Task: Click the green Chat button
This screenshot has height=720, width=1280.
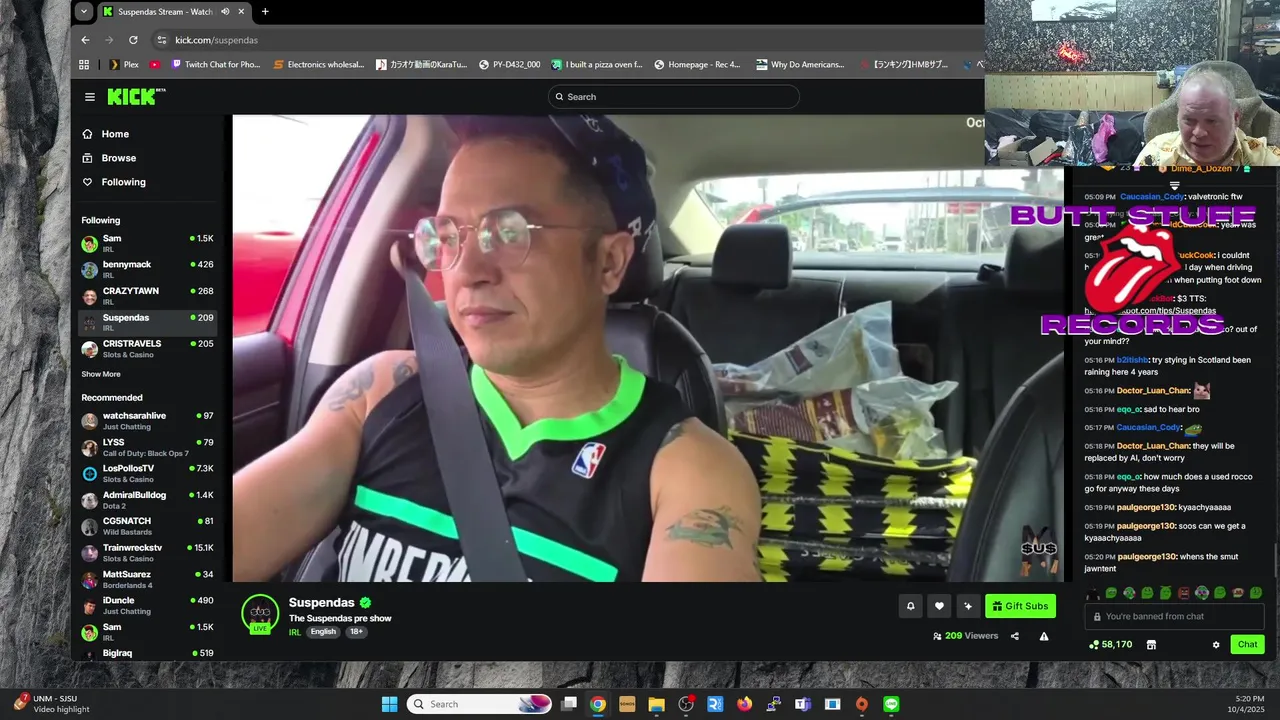Action: (1247, 645)
